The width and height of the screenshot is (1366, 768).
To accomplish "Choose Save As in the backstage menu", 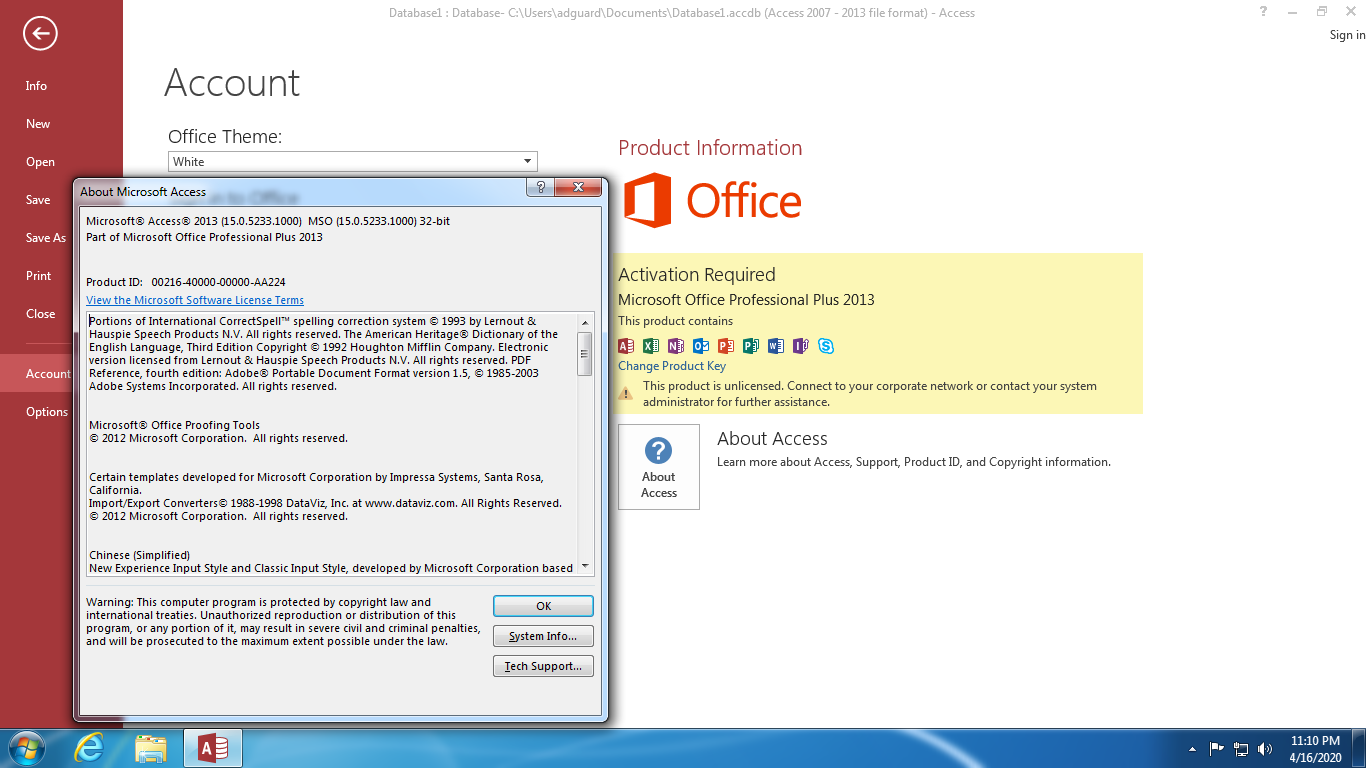I will [46, 238].
